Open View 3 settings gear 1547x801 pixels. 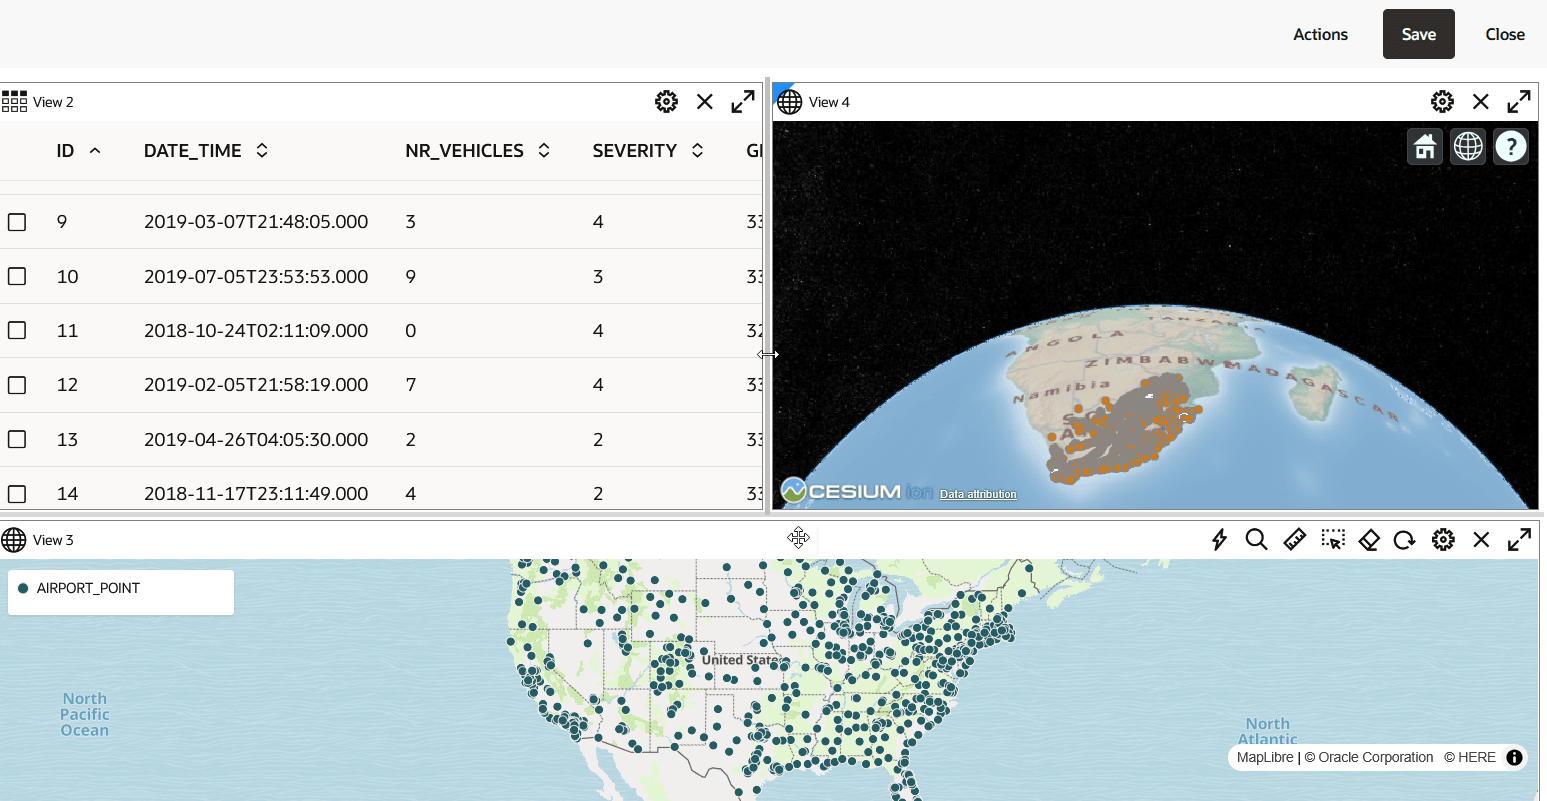coord(1443,540)
